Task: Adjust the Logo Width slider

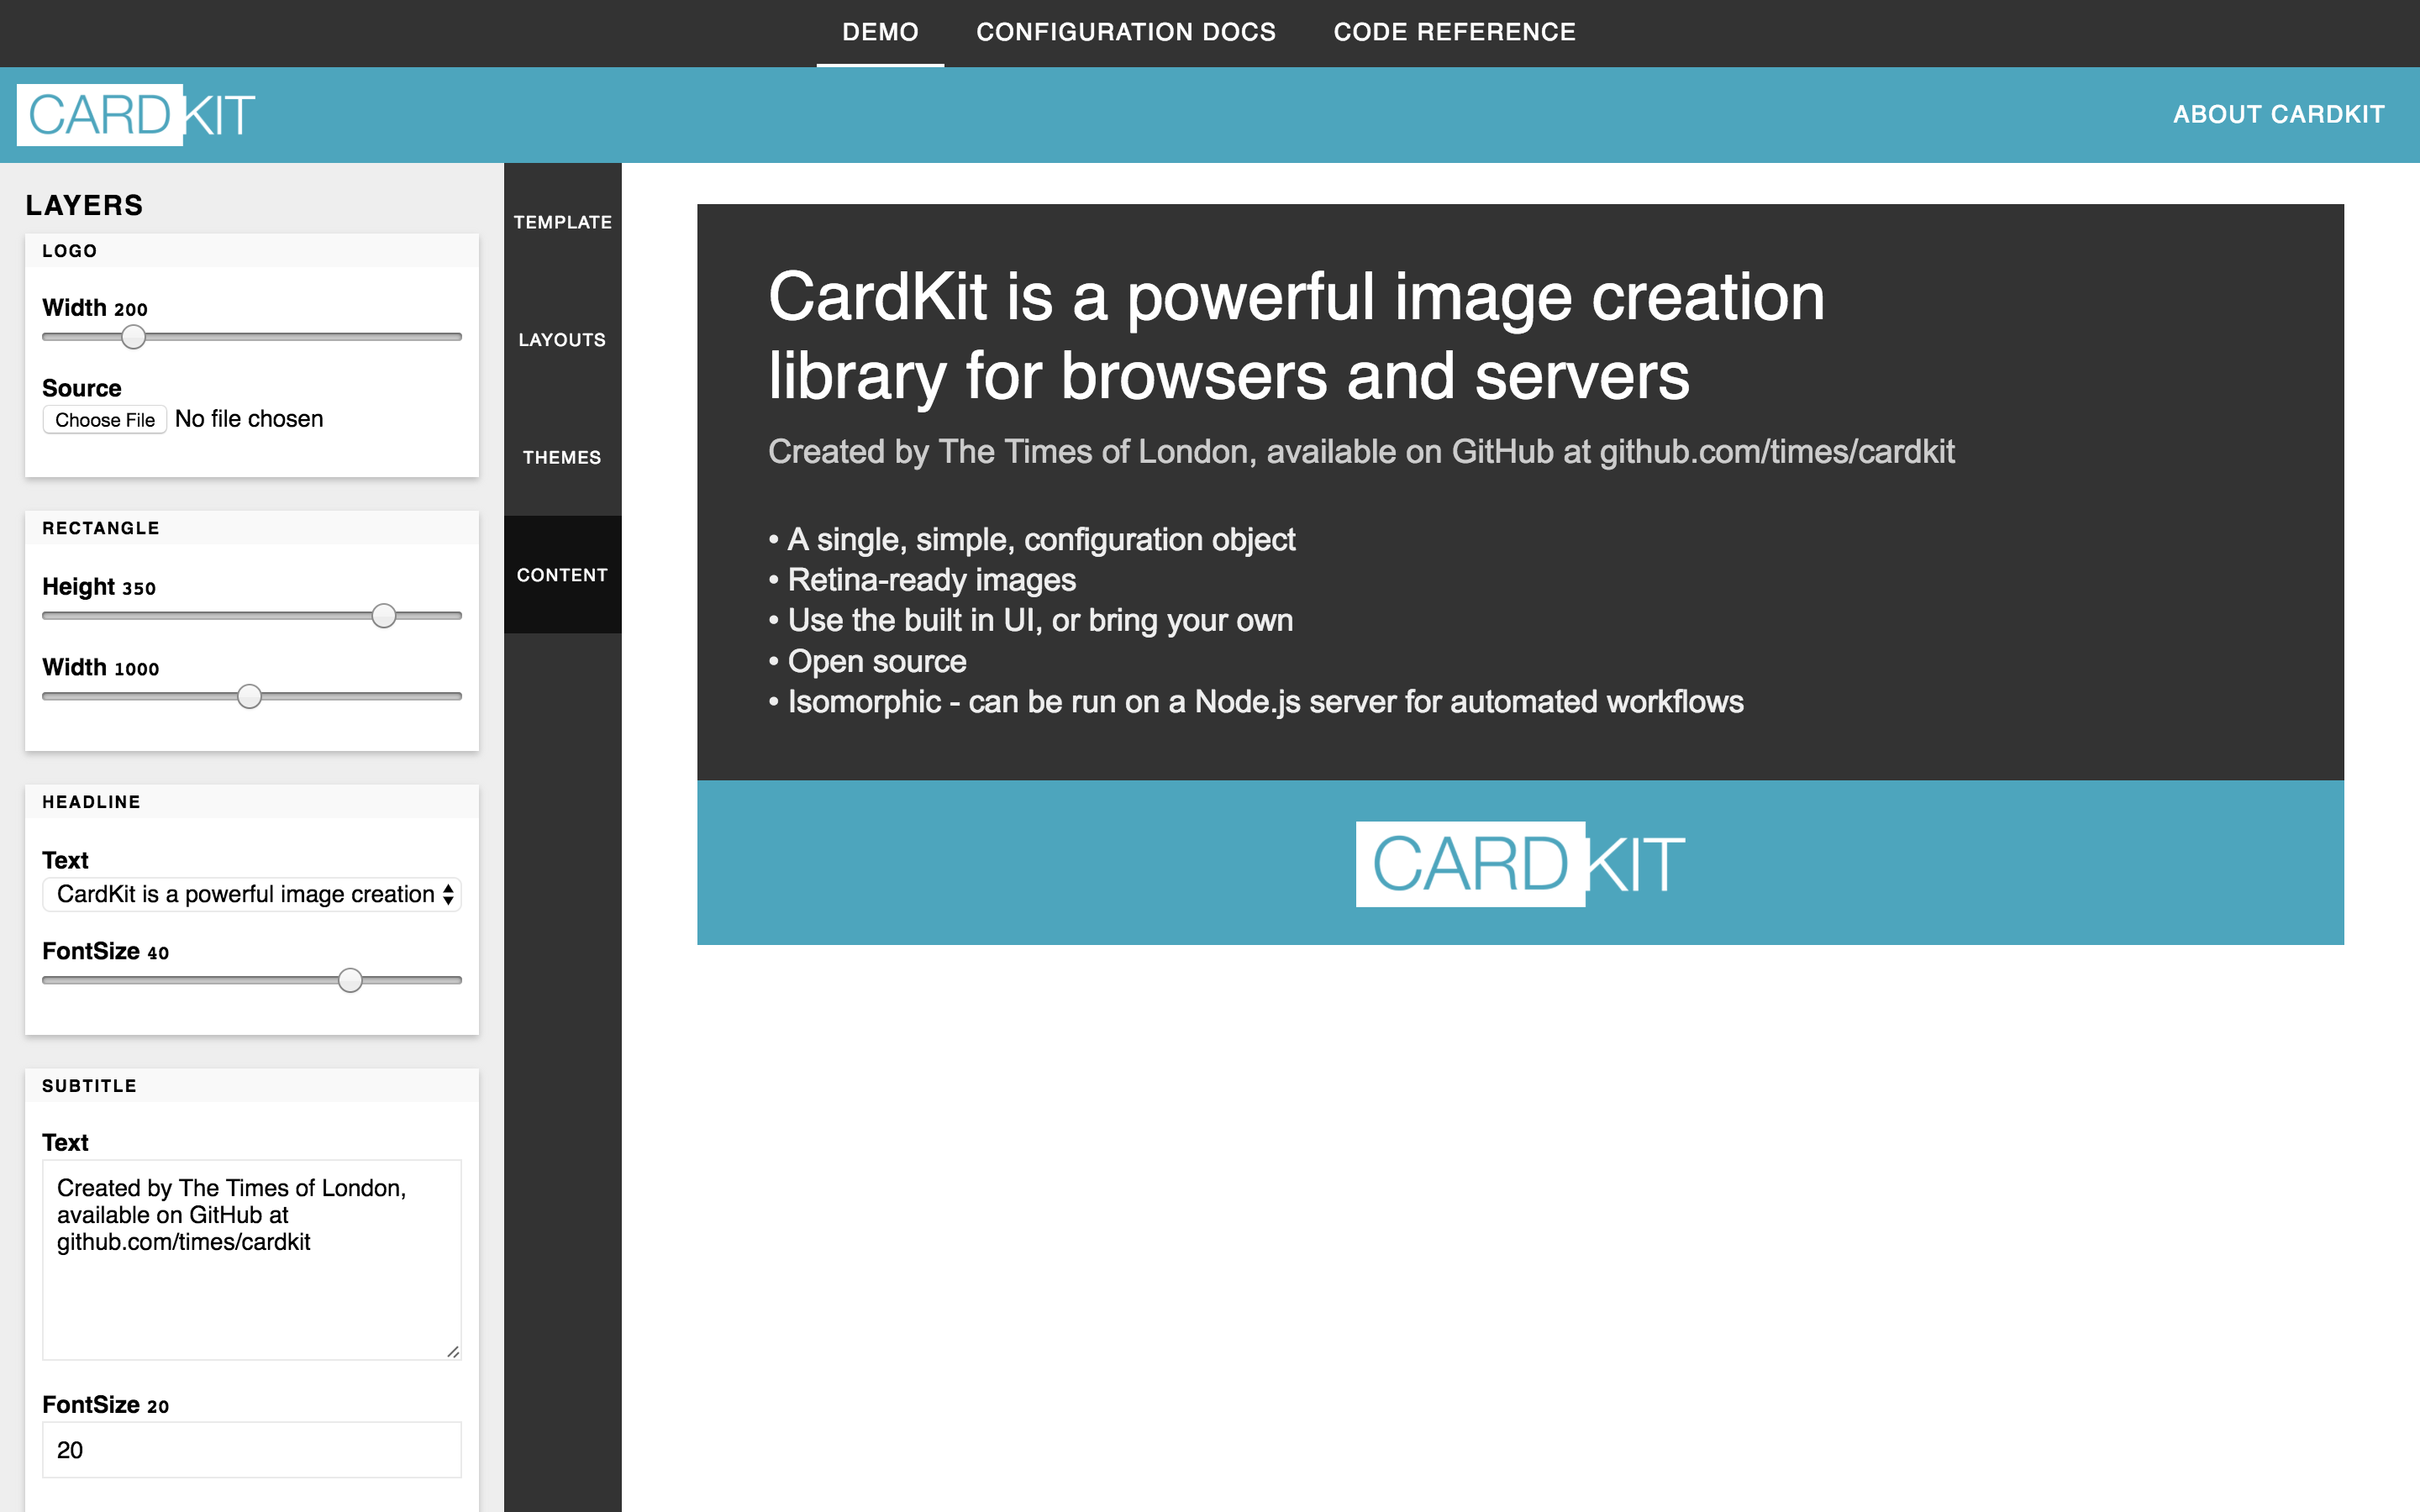Action: coord(133,338)
